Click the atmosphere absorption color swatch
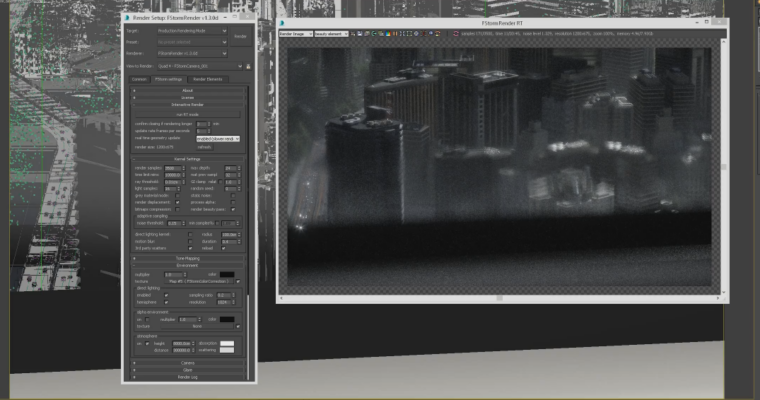 click(x=228, y=343)
